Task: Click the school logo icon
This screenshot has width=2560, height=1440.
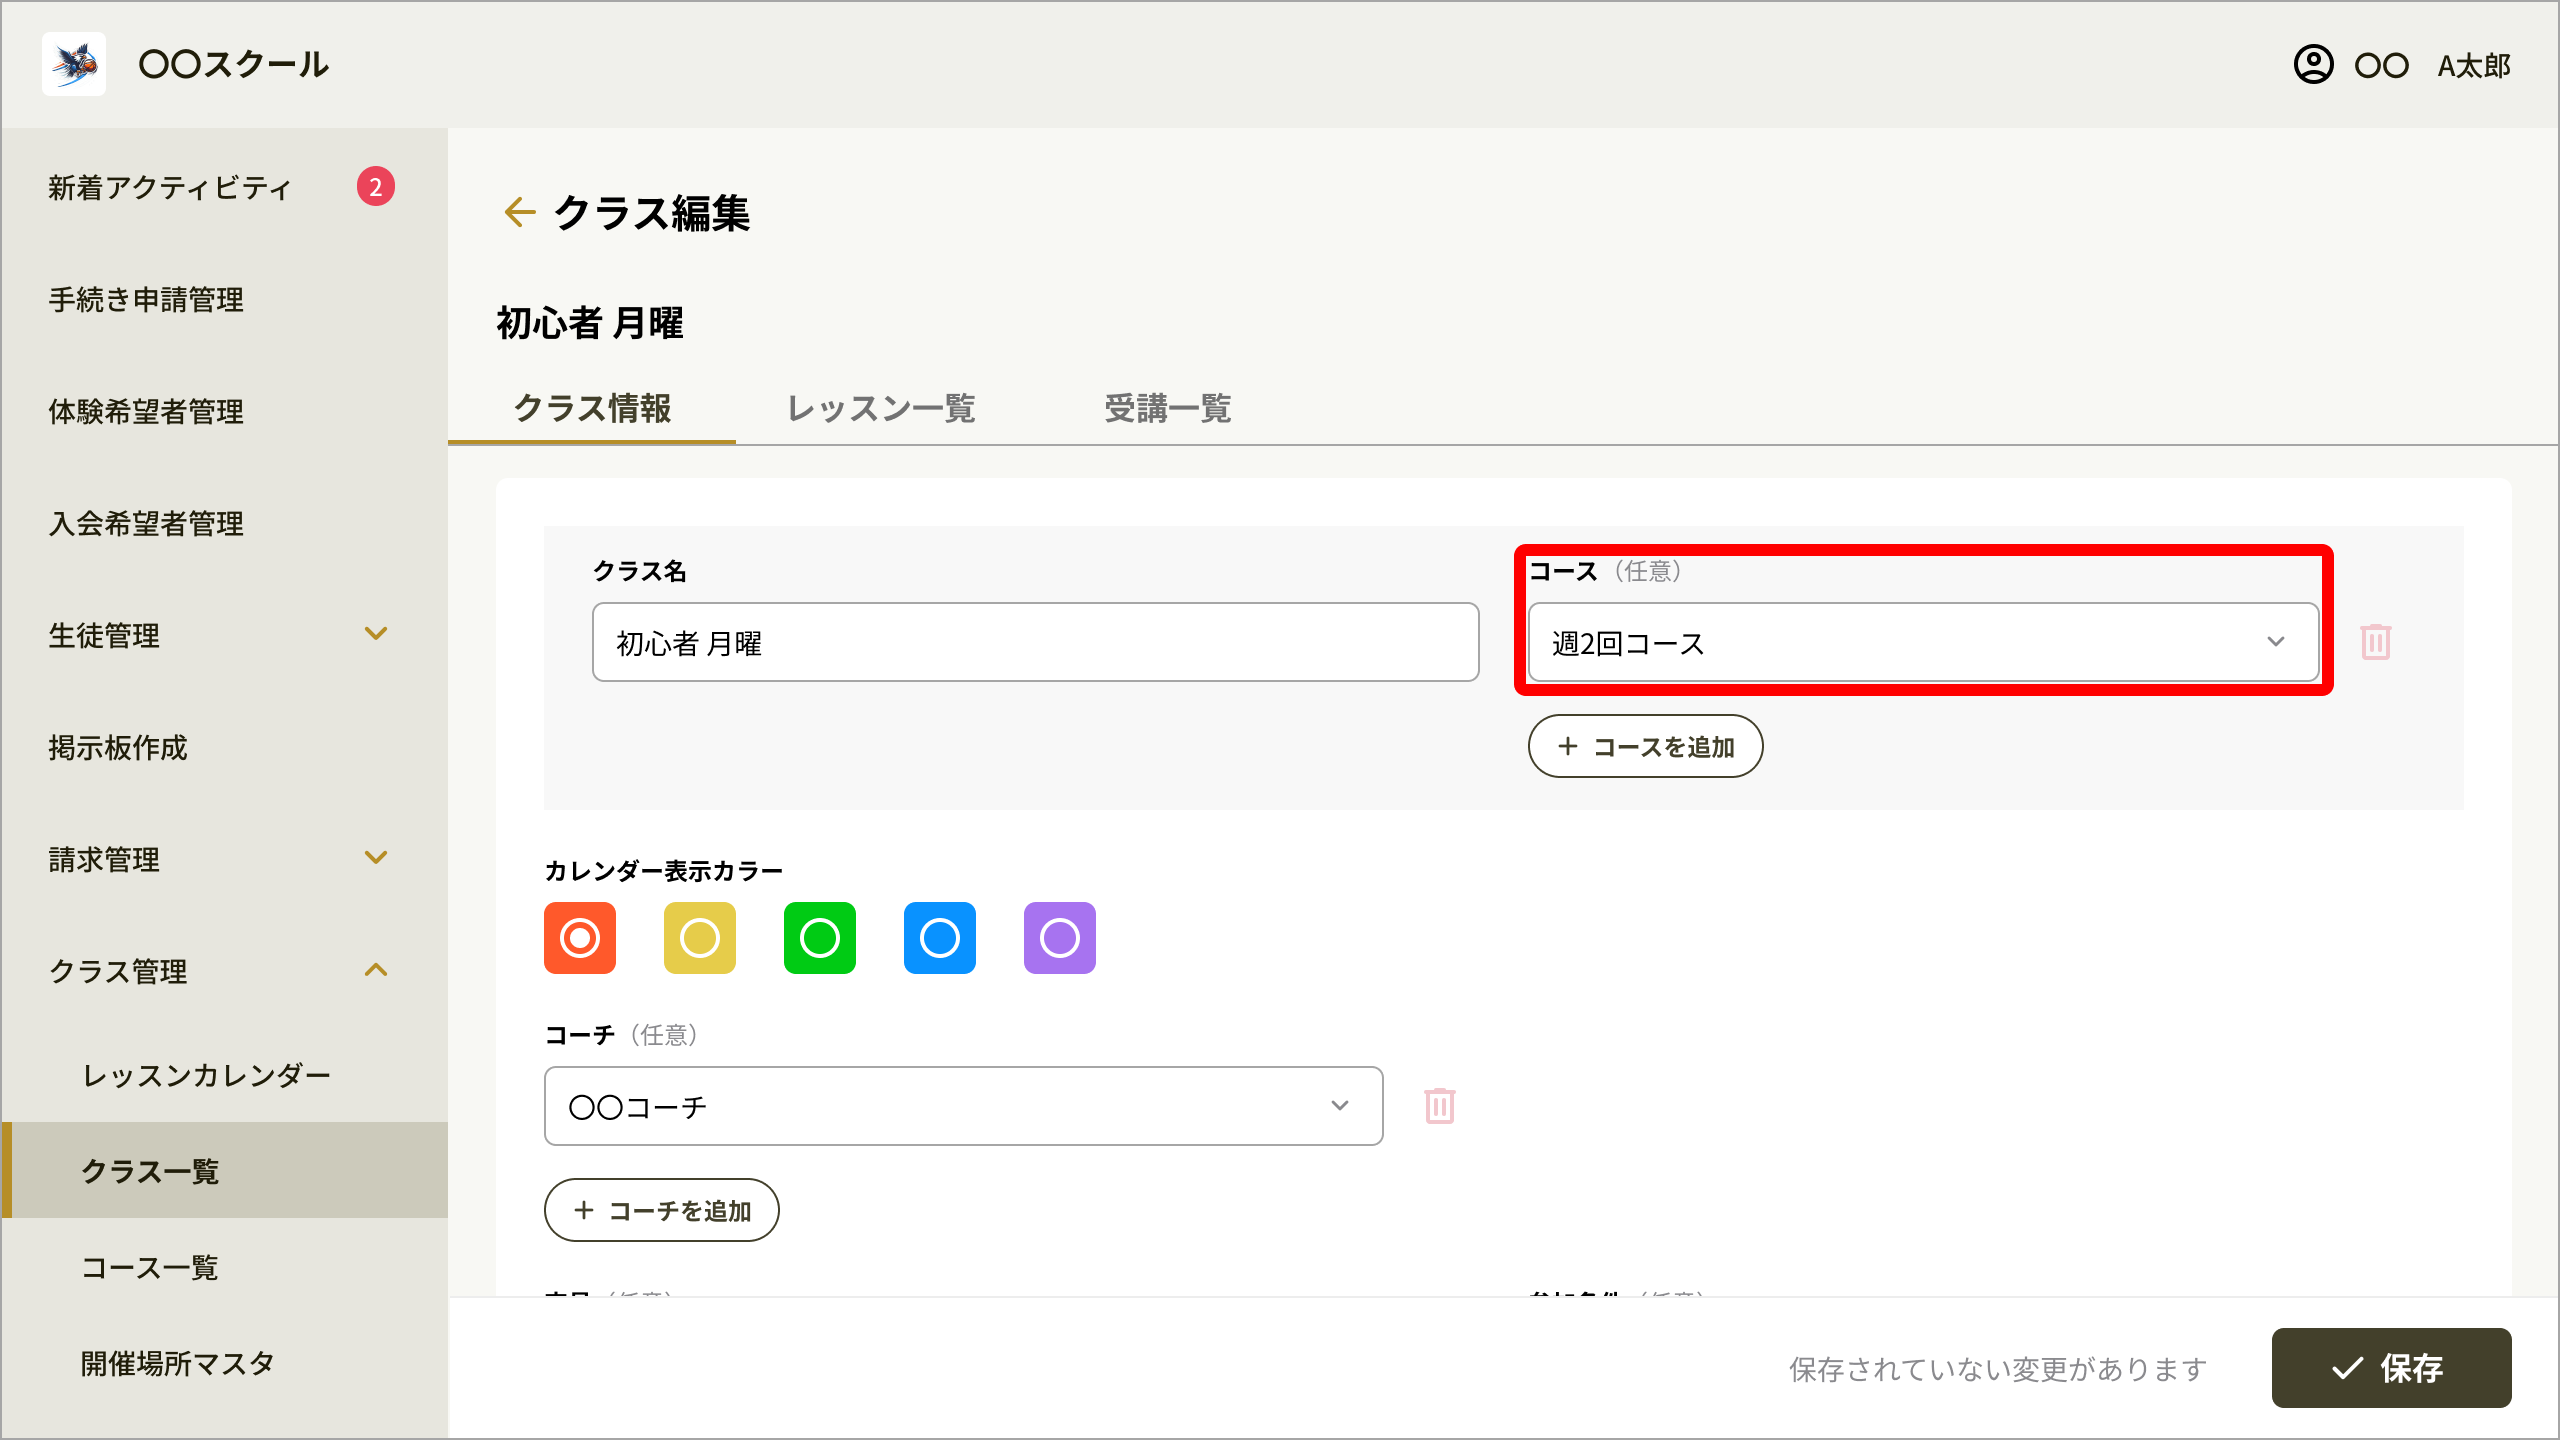Action: click(74, 64)
